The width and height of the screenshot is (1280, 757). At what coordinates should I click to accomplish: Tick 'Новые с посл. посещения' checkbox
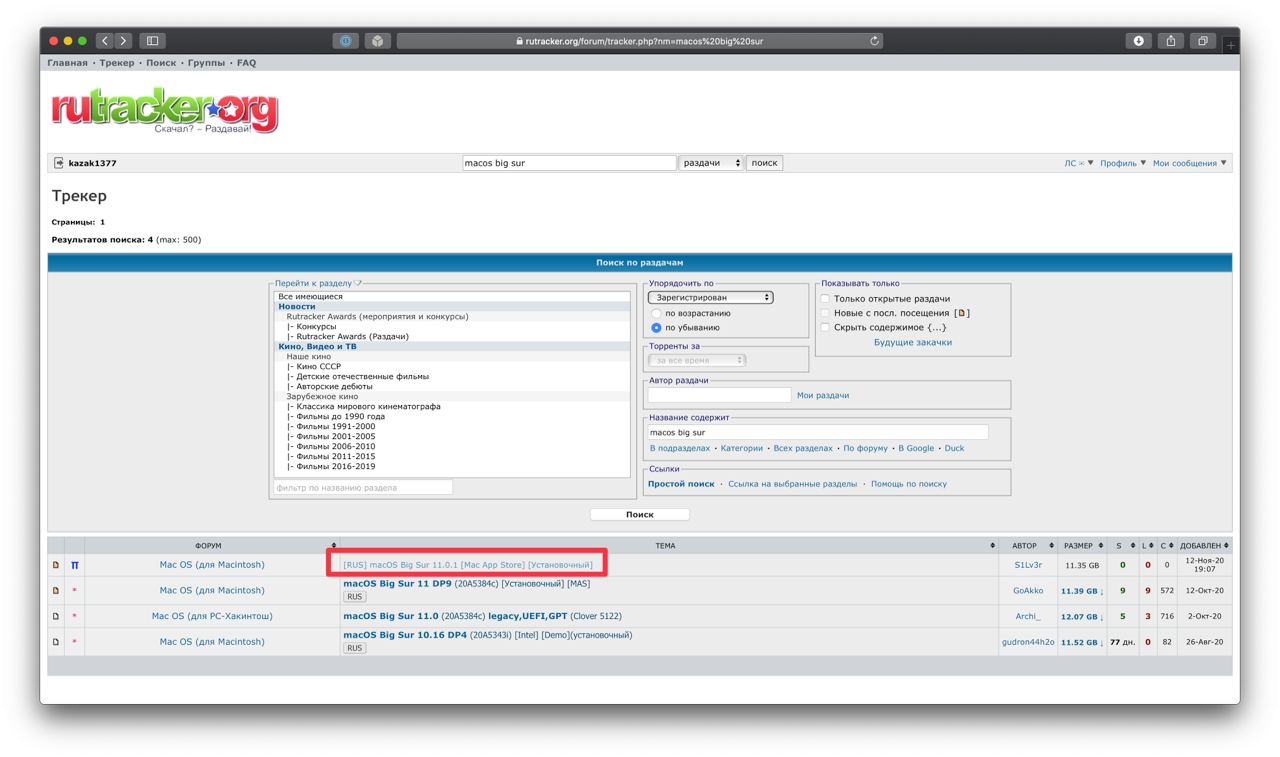pos(825,313)
